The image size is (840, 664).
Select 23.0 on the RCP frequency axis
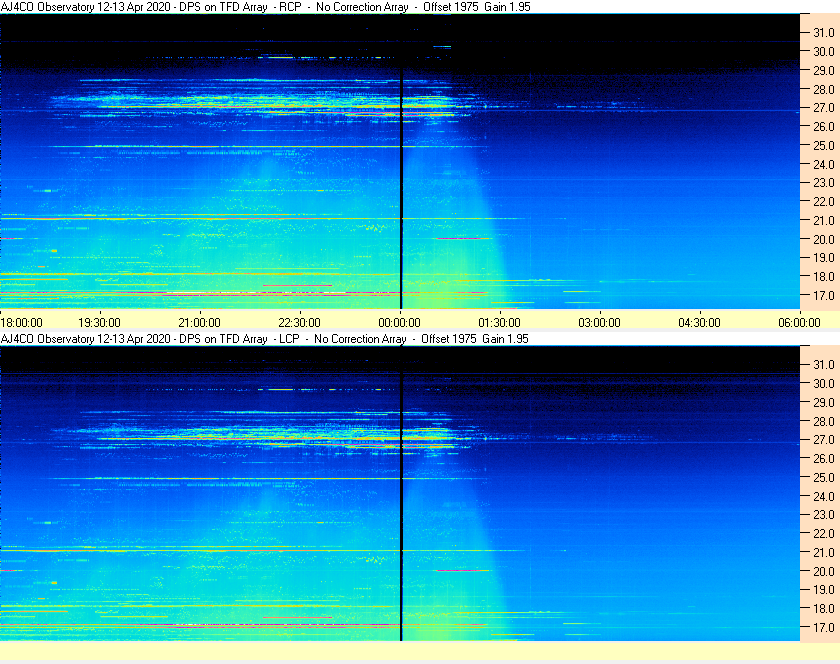tap(824, 183)
